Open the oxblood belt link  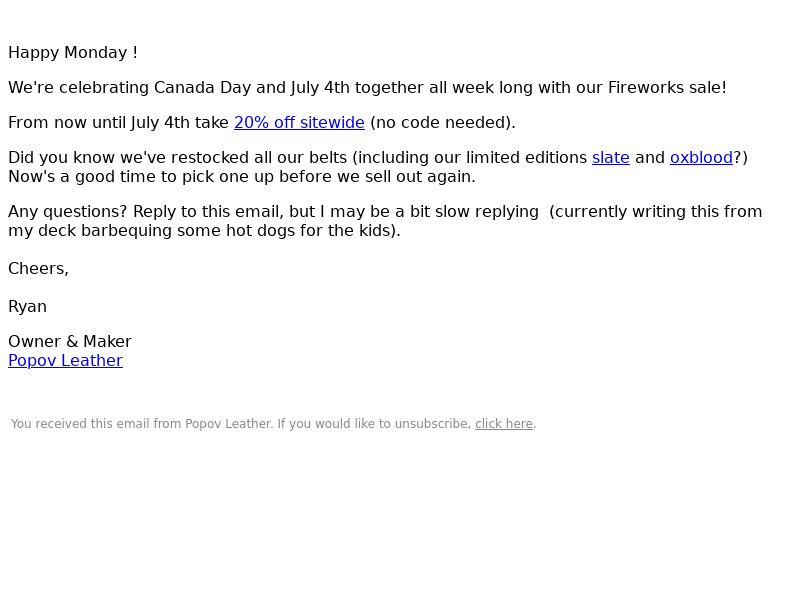pos(701,158)
